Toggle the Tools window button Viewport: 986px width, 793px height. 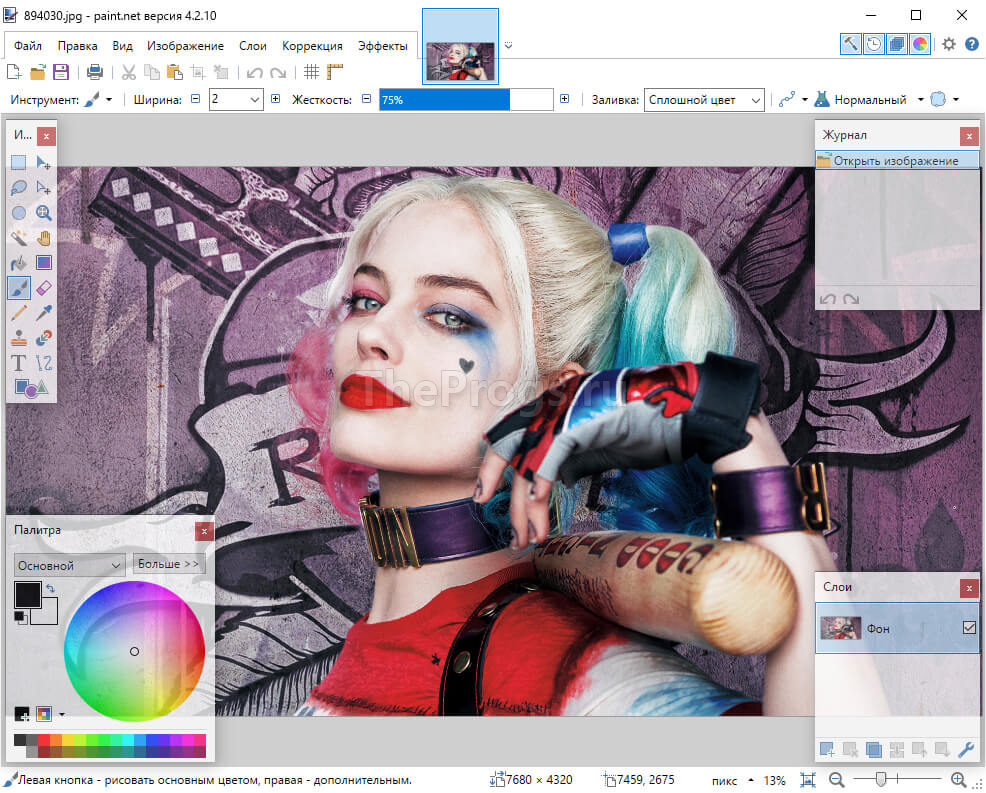[x=851, y=44]
